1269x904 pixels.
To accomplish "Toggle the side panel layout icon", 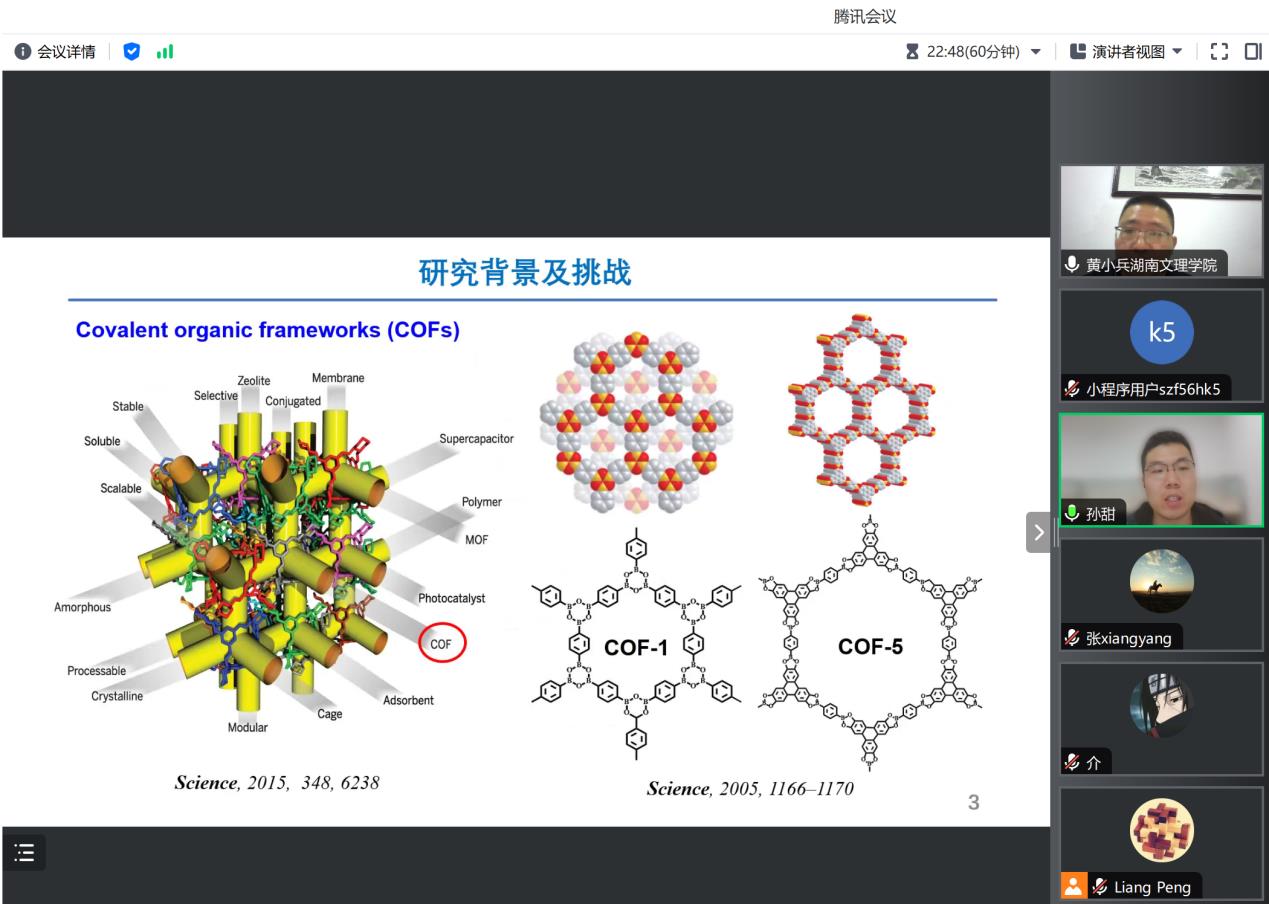I will tap(1252, 52).
